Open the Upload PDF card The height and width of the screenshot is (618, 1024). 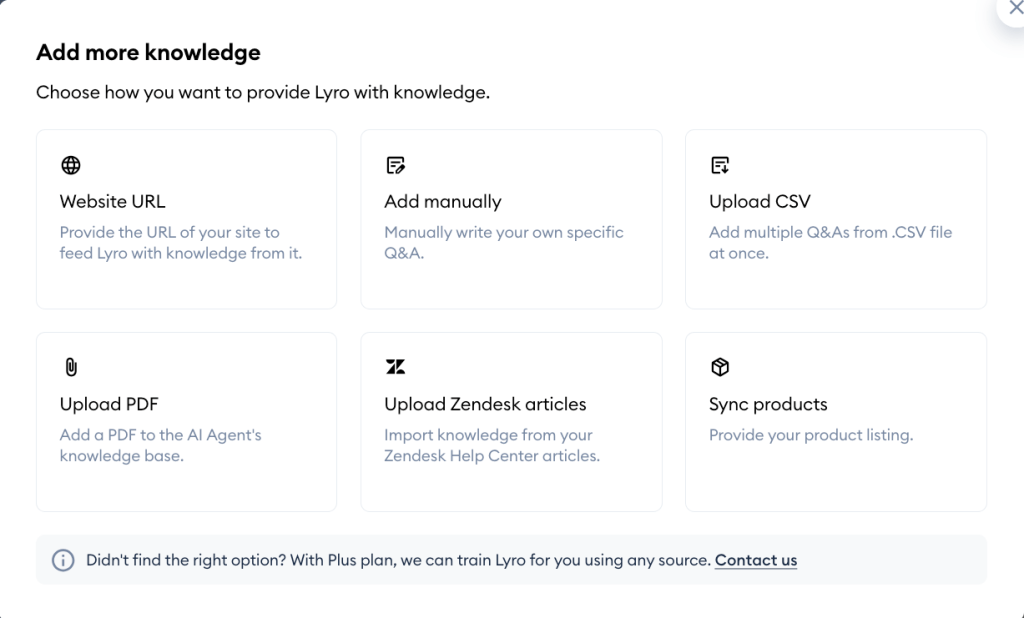(186, 420)
